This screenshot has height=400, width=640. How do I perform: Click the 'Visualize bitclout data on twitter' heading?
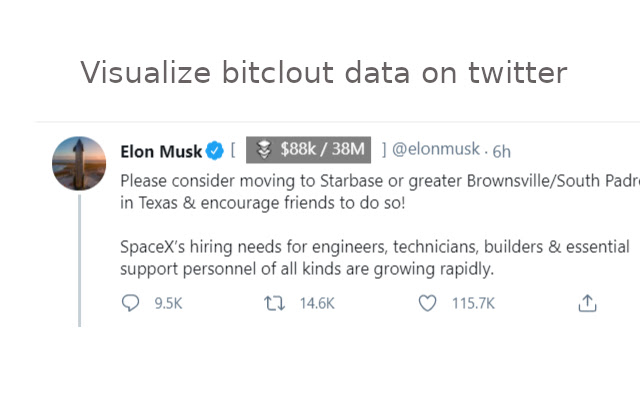click(x=323, y=73)
